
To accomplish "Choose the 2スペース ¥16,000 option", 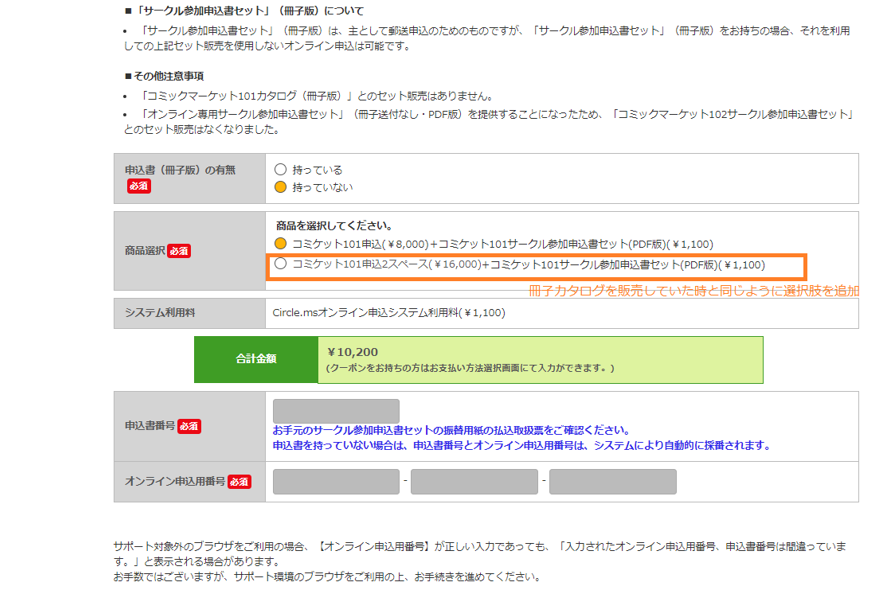I will tap(281, 265).
